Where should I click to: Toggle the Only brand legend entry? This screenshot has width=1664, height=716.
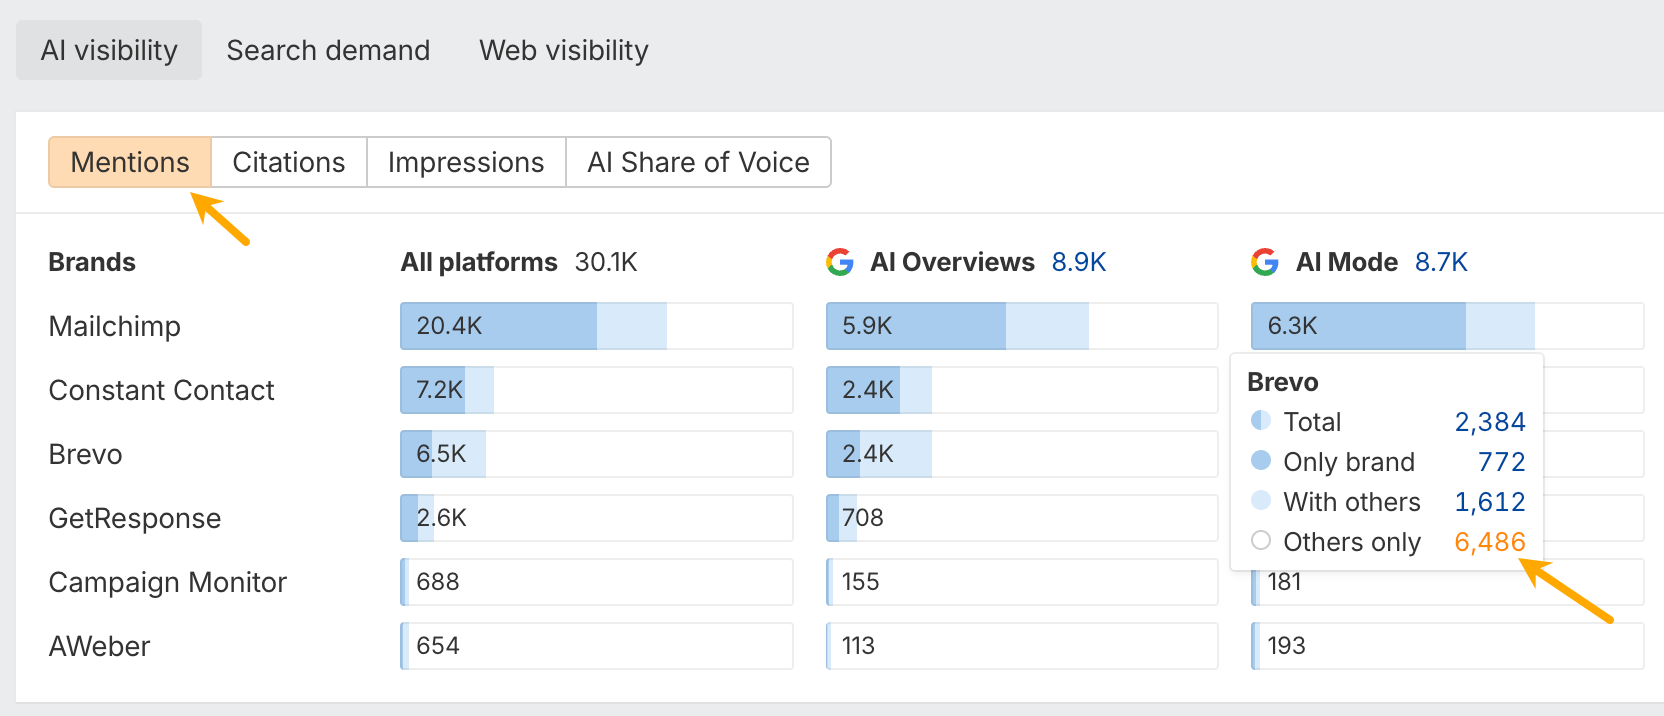(x=1260, y=461)
